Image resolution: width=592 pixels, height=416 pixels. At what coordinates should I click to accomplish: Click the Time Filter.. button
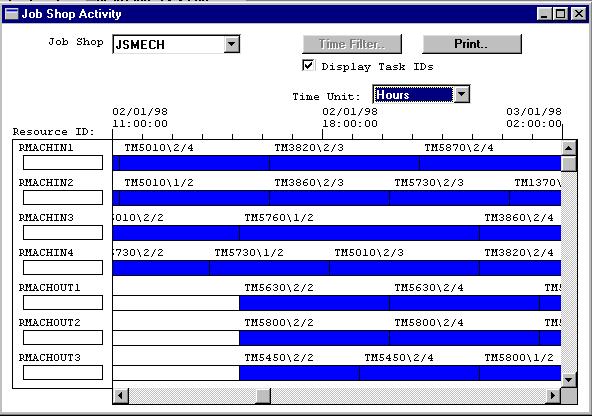pyautogui.click(x=352, y=44)
